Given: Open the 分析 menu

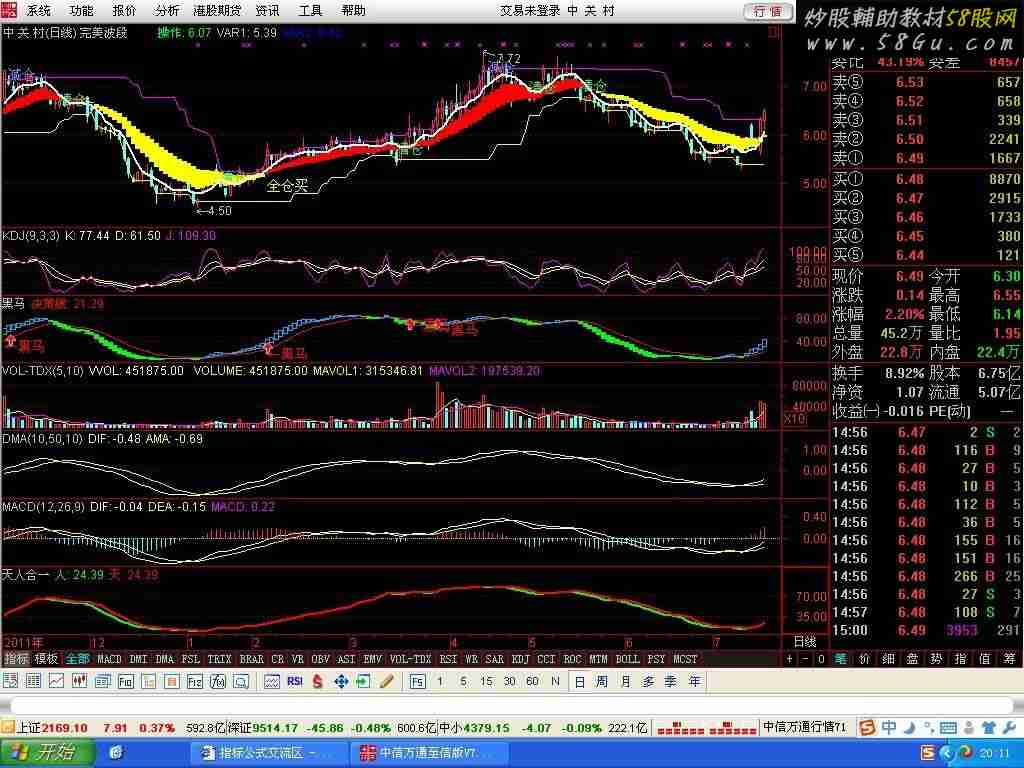Looking at the screenshot, I should tap(167, 10).
